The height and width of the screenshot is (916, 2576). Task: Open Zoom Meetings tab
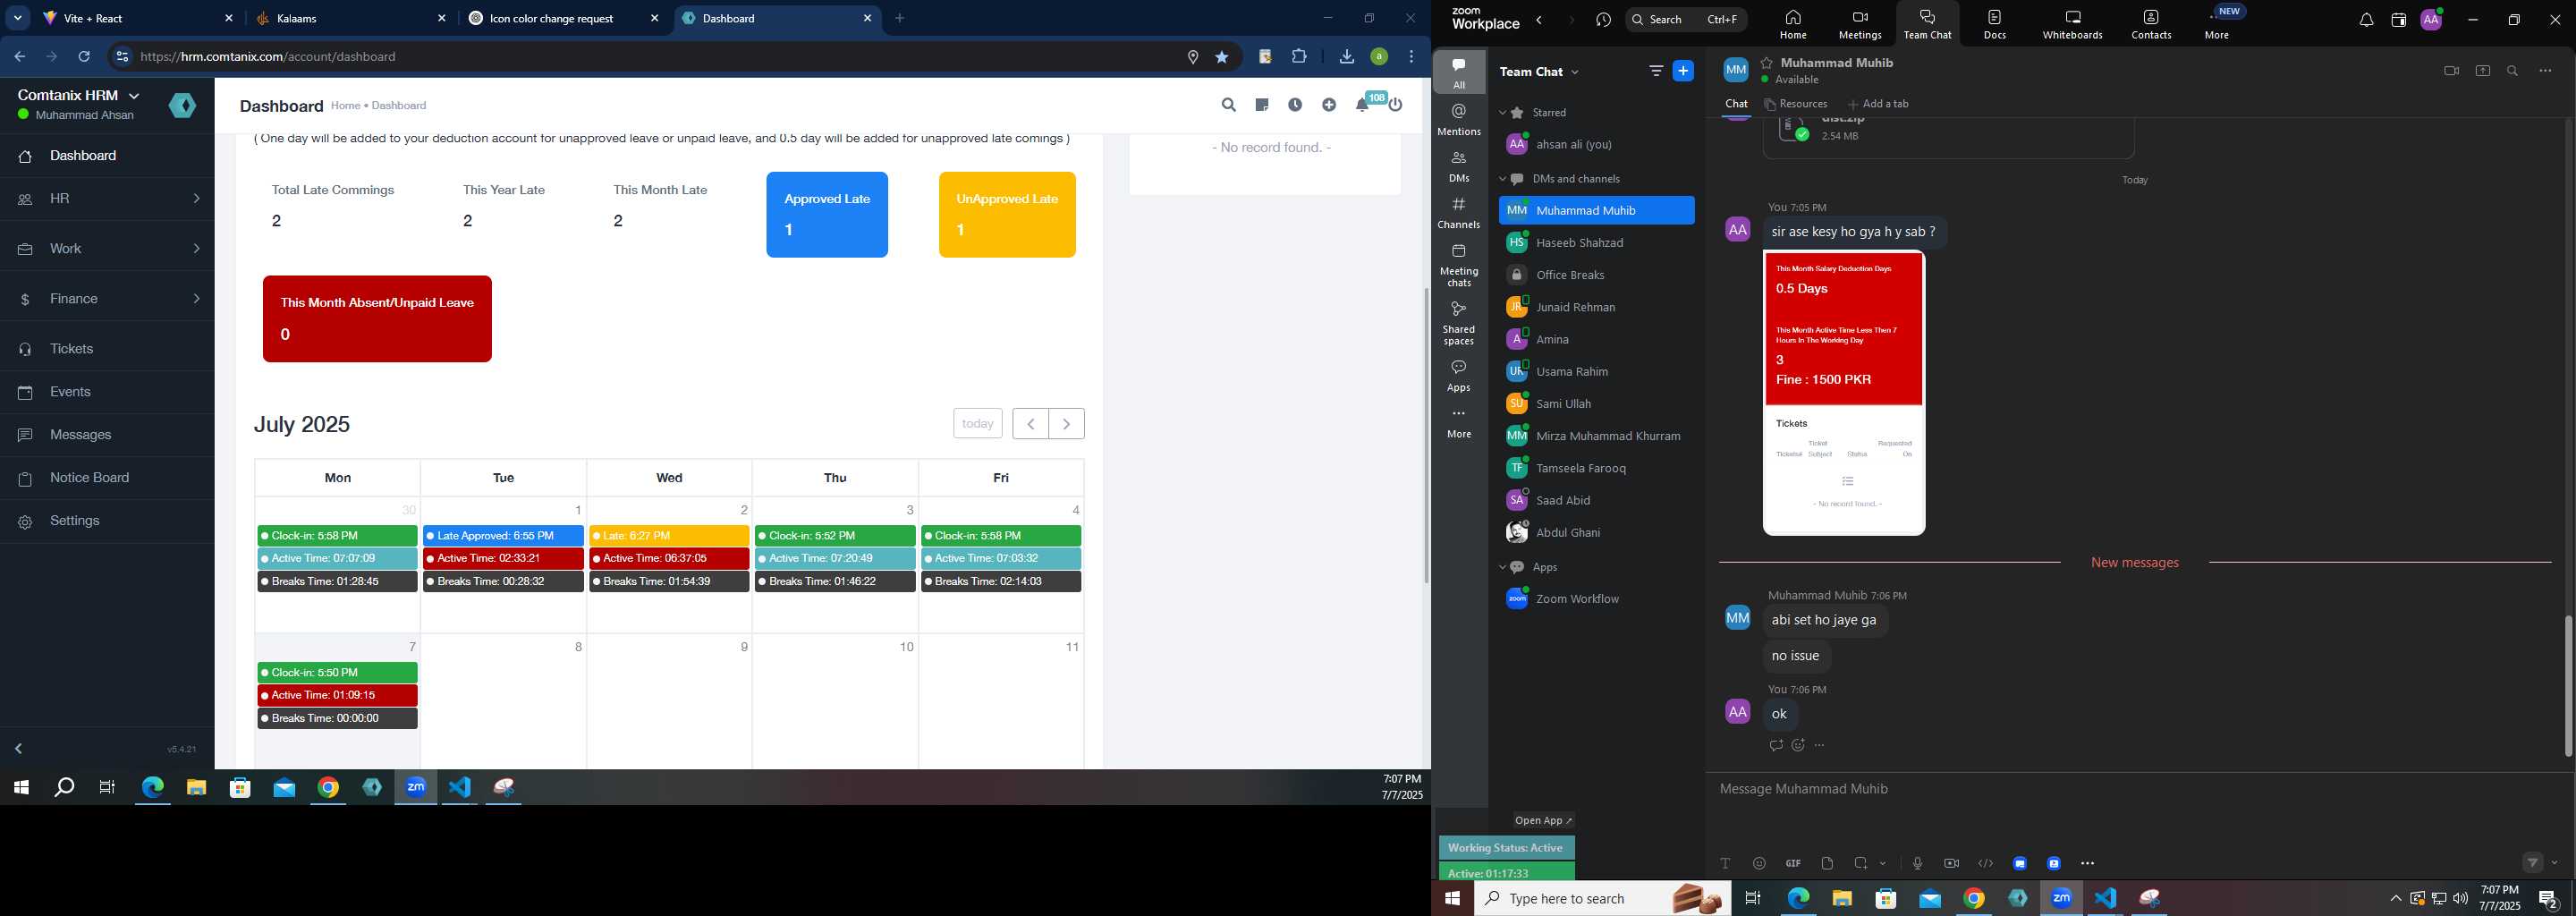(1859, 24)
